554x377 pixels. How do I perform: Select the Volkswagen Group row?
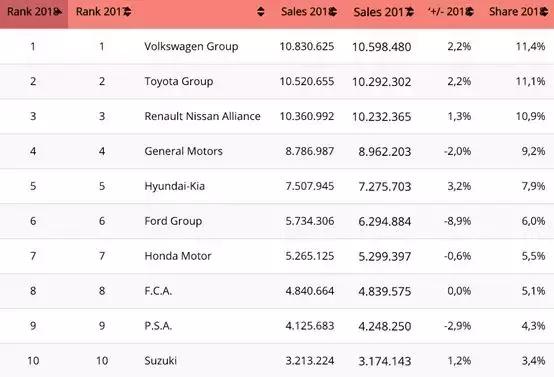(277, 46)
